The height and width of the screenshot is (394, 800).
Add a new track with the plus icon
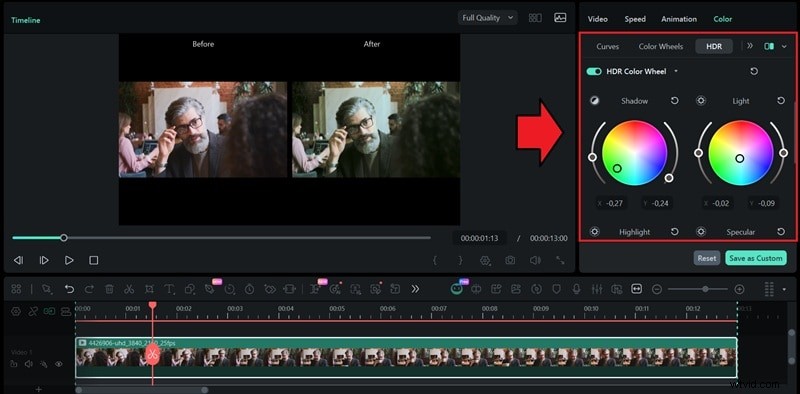38,389
